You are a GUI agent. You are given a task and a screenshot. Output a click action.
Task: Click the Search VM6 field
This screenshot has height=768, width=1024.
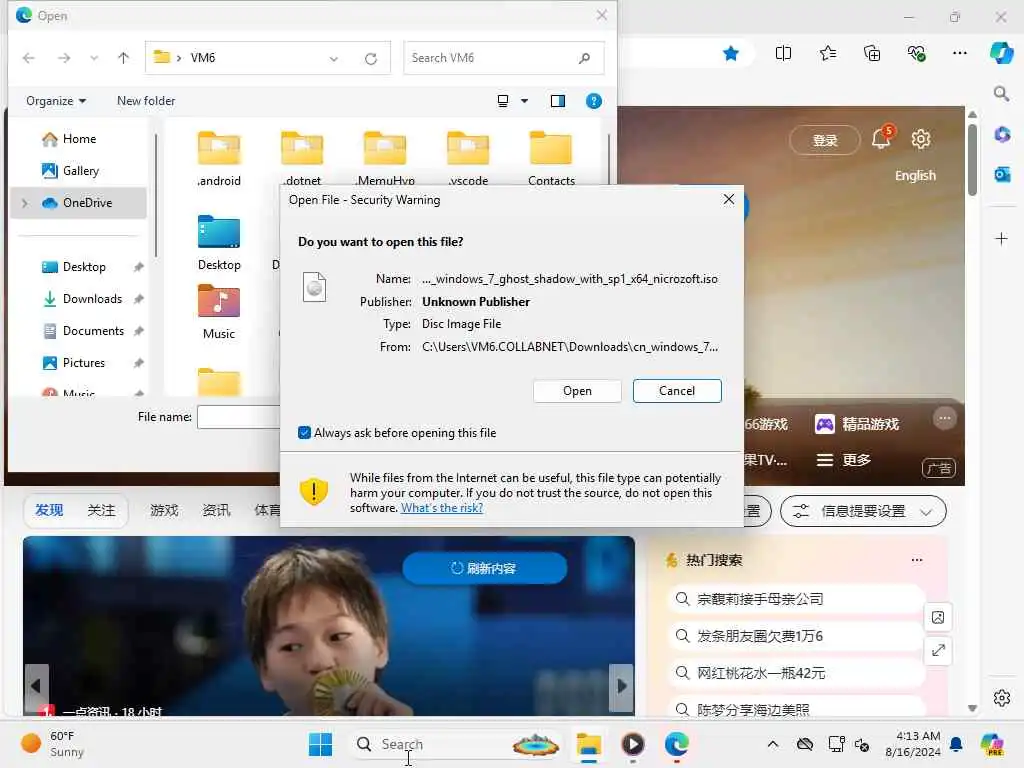[503, 58]
